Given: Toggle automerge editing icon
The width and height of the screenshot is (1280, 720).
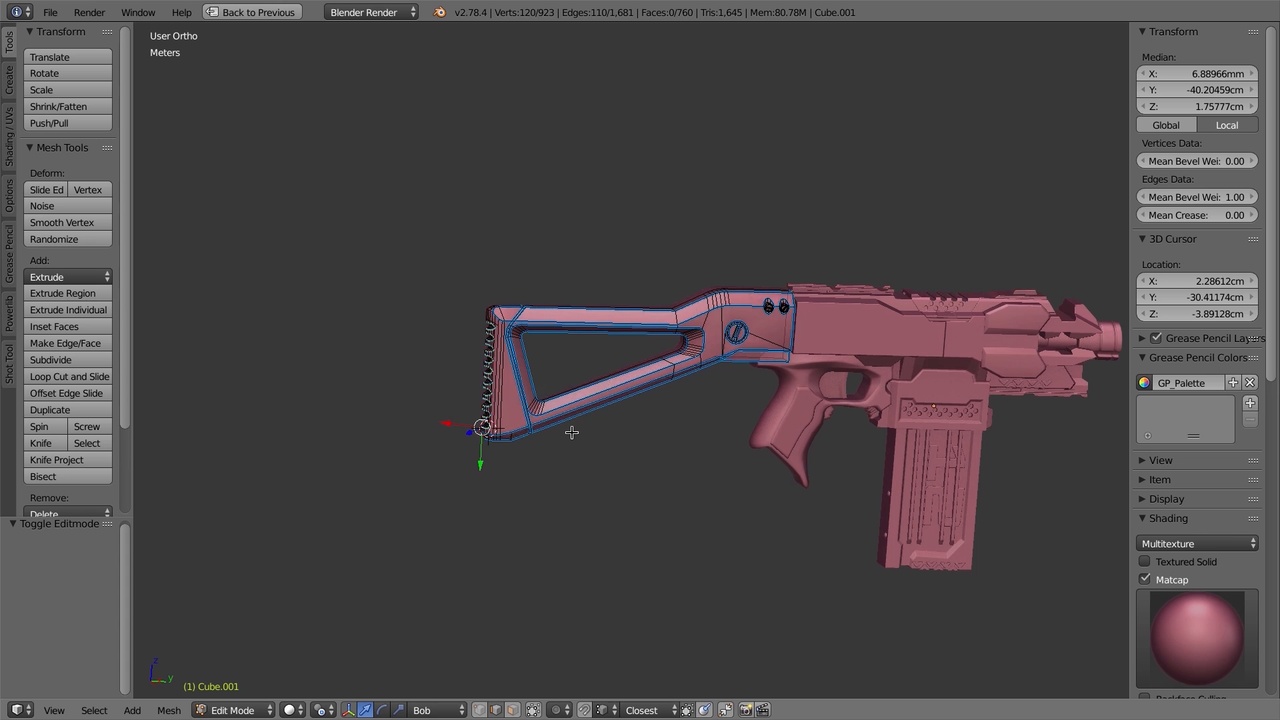Looking at the screenshot, I should click(726, 710).
